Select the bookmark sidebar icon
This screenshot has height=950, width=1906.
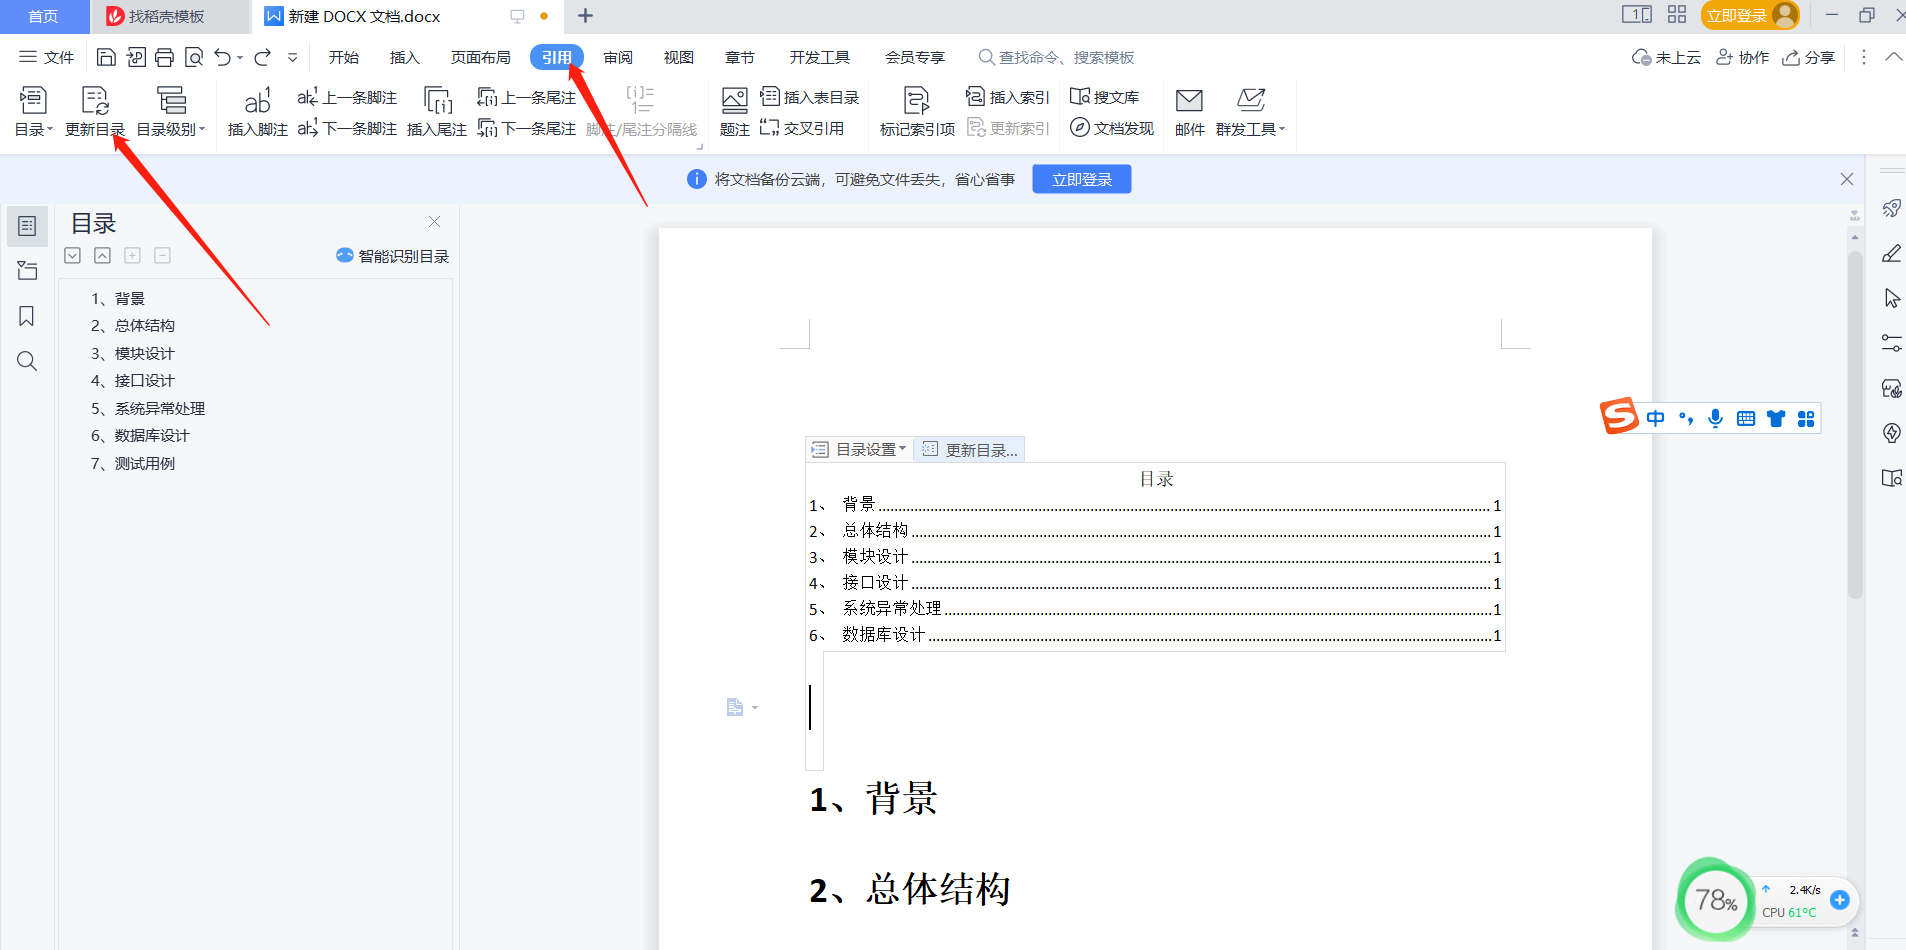27,316
